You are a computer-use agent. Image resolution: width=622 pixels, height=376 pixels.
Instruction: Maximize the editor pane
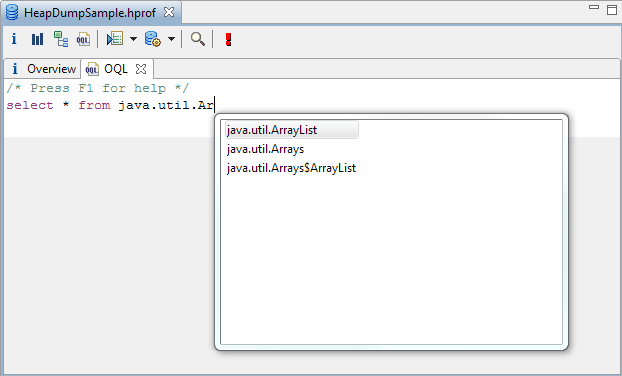click(612, 10)
